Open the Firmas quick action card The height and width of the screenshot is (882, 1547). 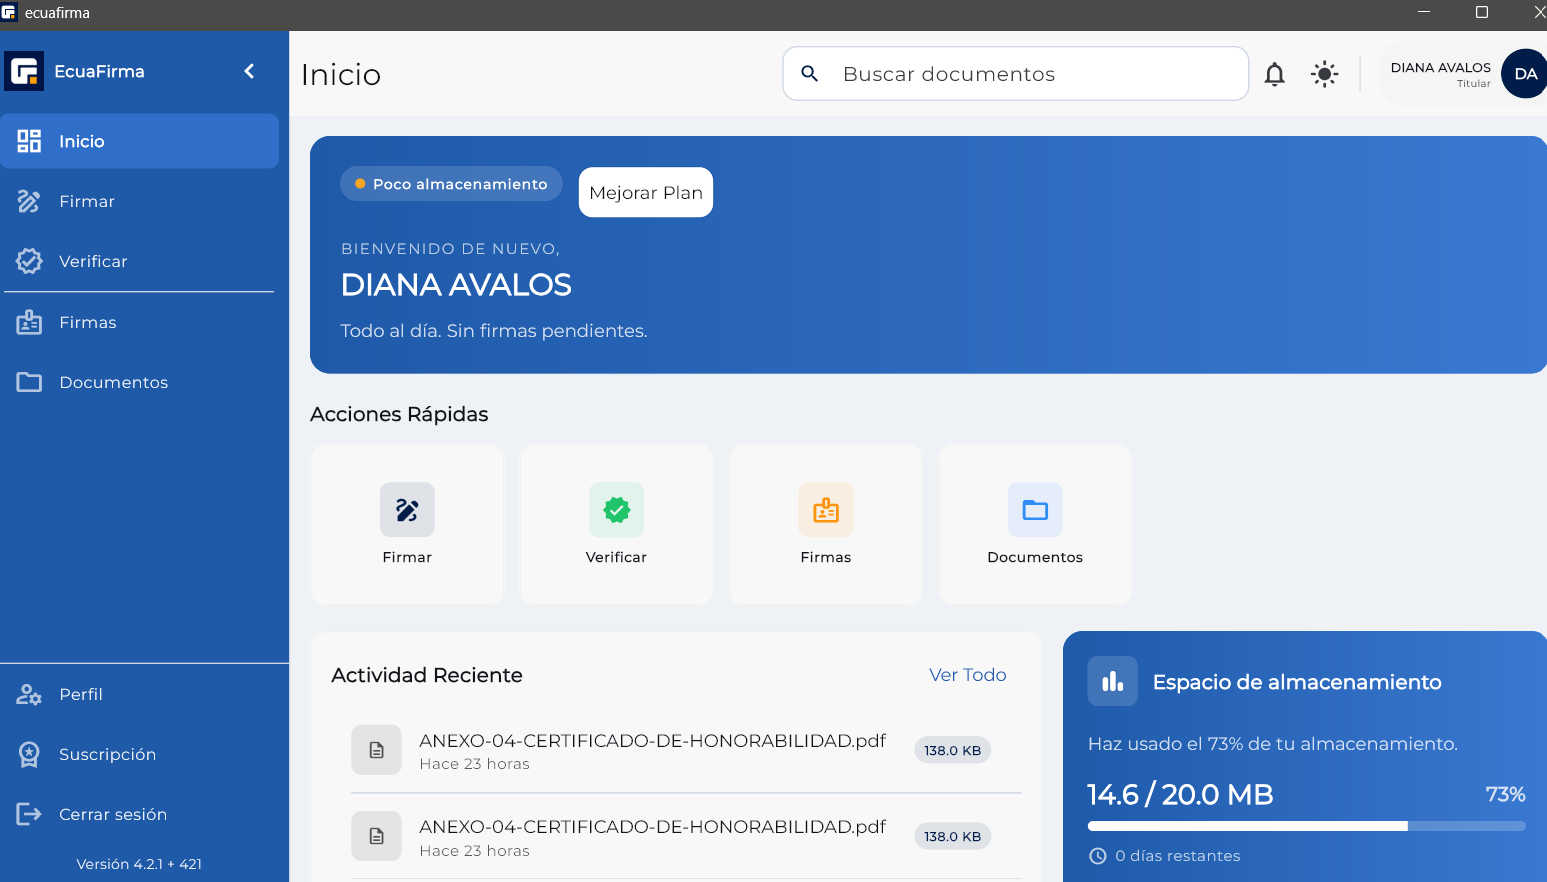pyautogui.click(x=826, y=525)
